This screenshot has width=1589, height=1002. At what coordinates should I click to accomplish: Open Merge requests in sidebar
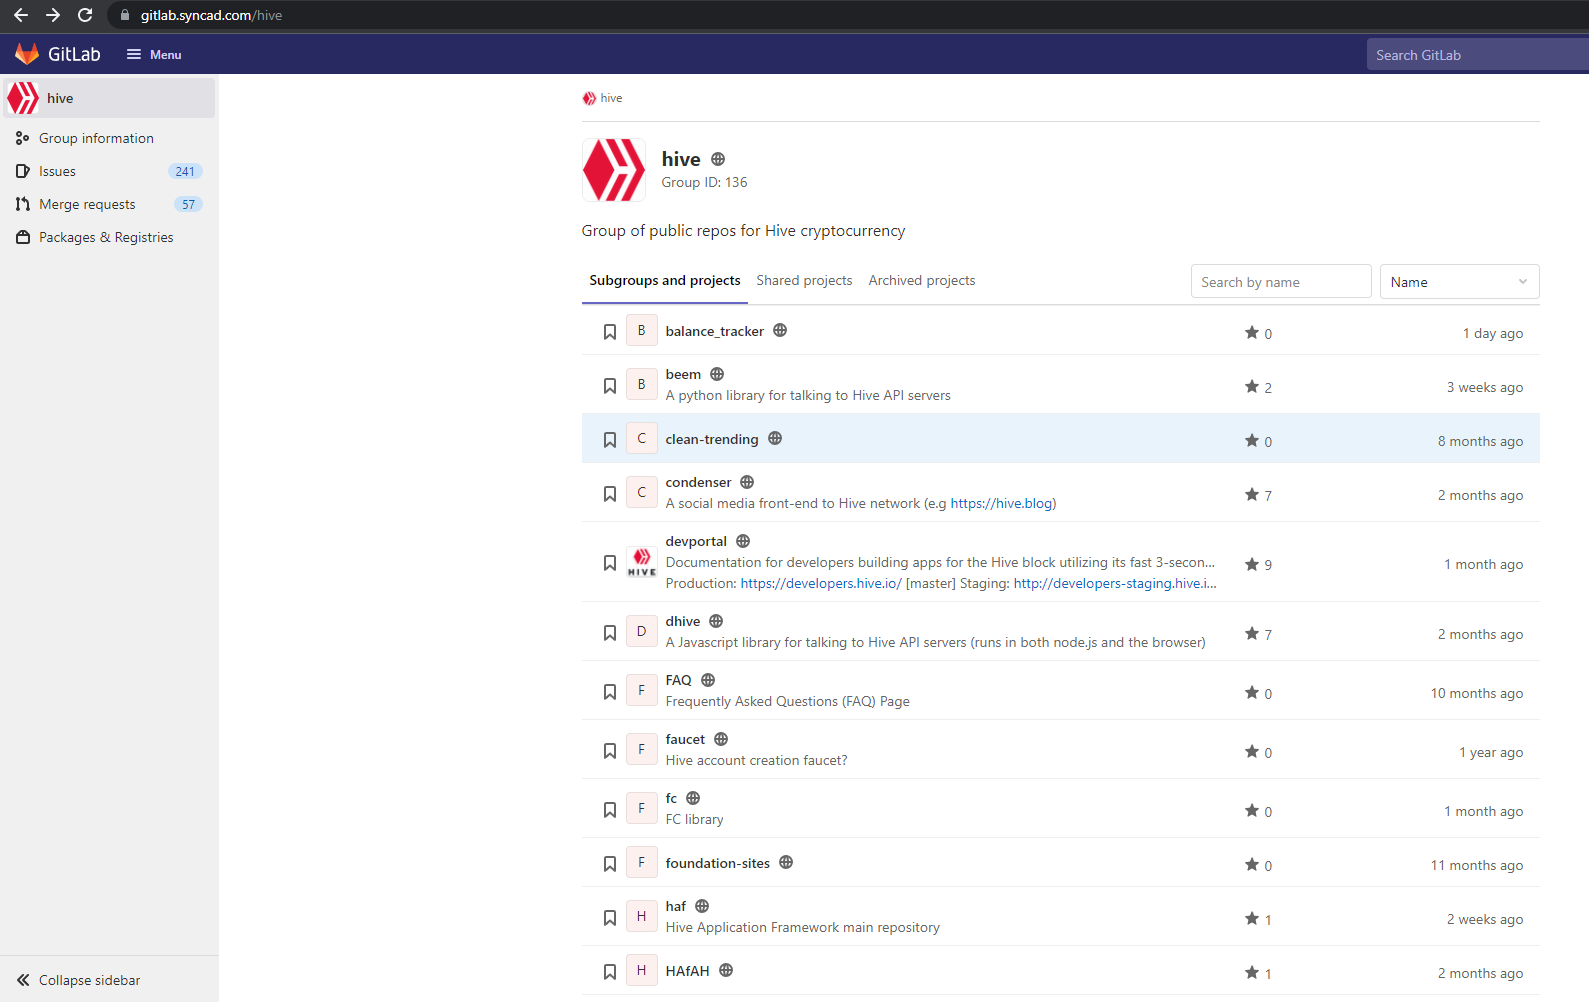coord(109,204)
